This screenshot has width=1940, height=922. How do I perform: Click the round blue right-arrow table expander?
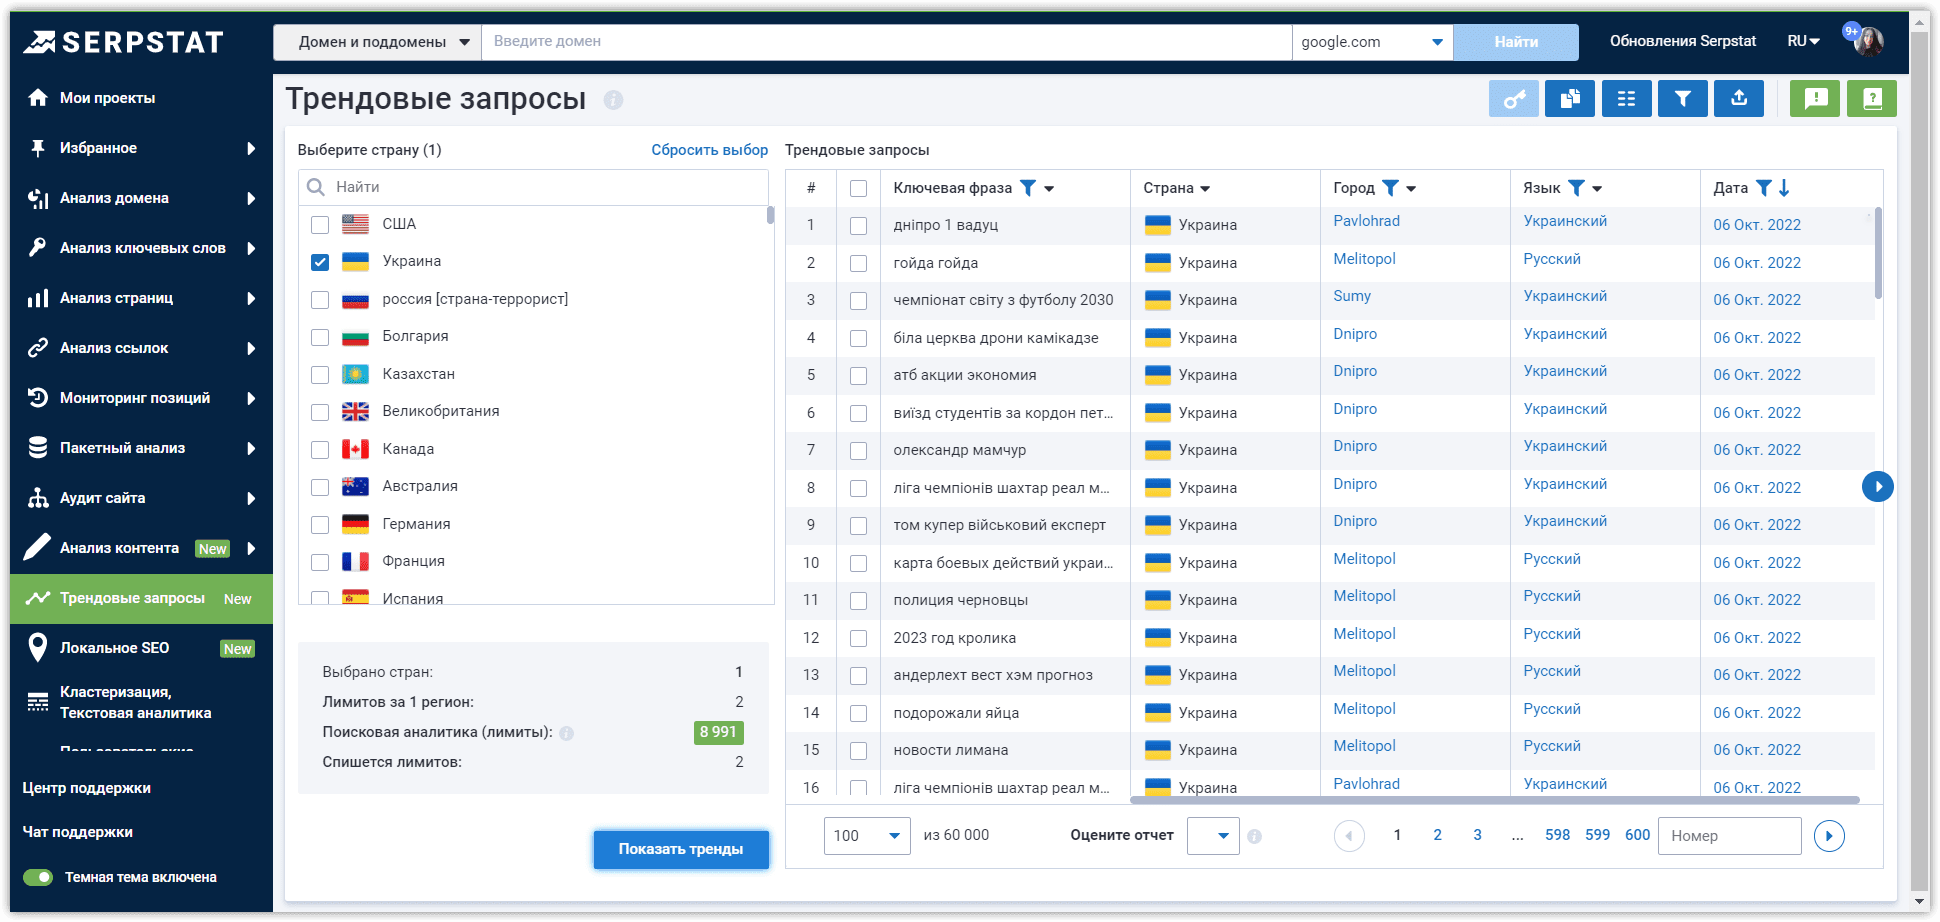[x=1878, y=487]
